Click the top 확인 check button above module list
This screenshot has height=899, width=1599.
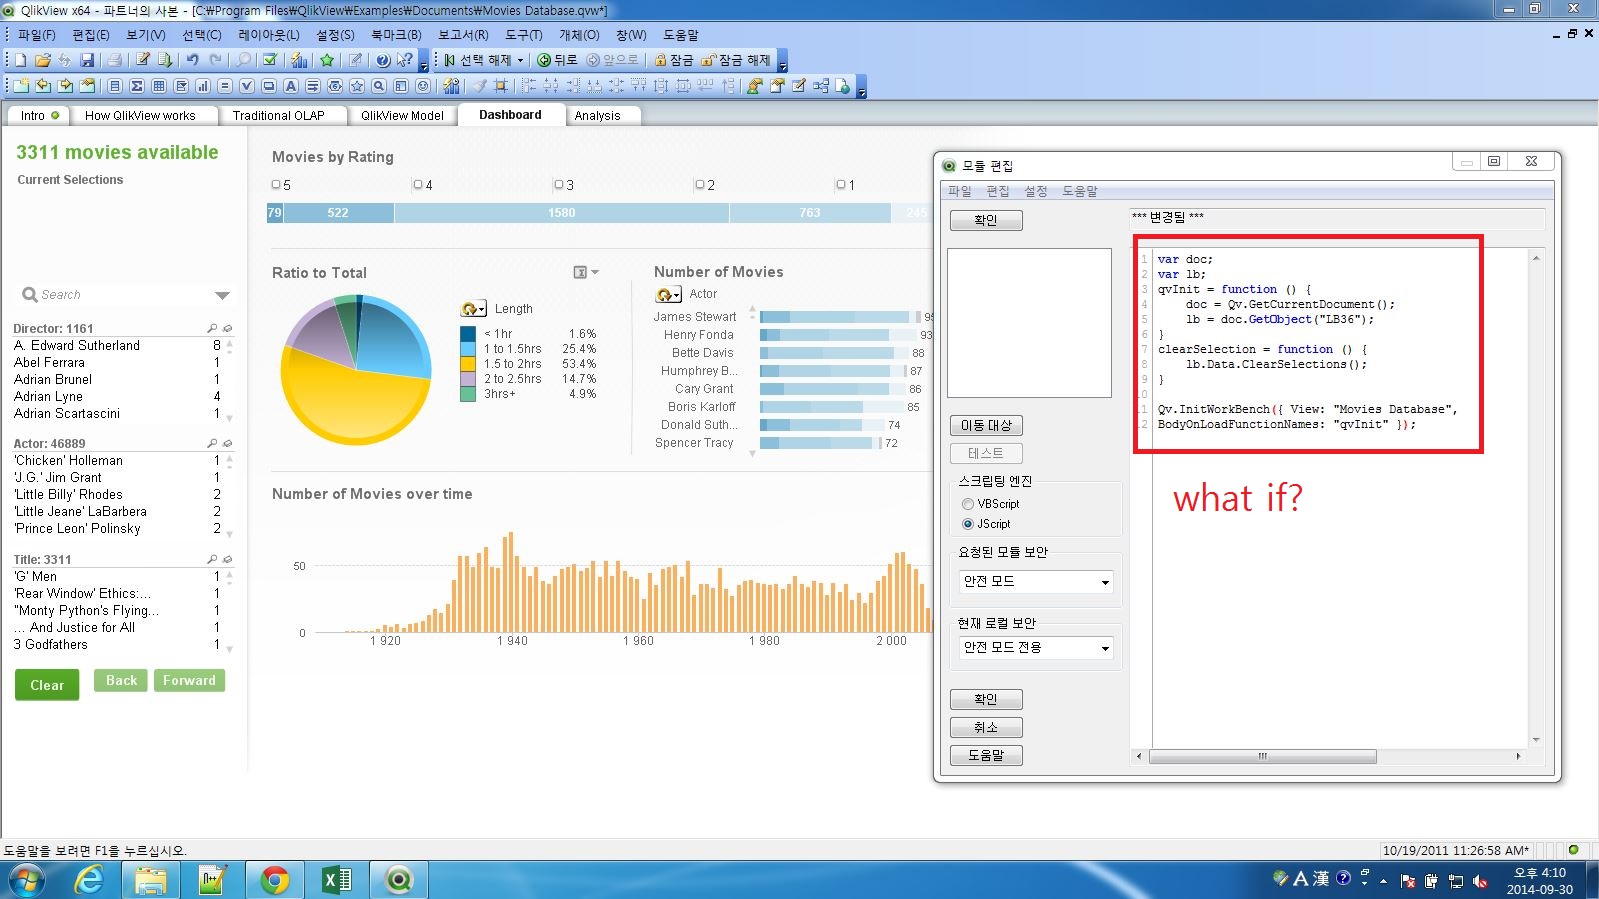point(986,220)
